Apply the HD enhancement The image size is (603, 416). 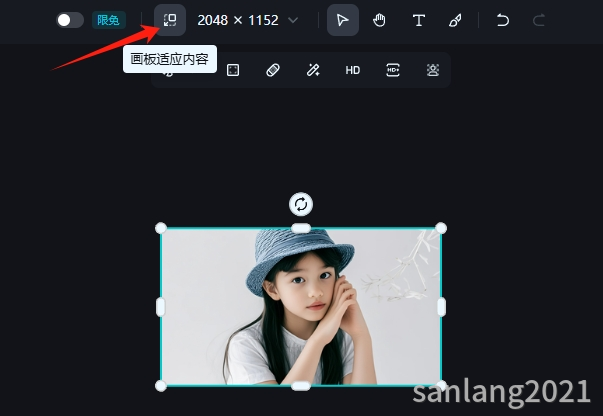353,70
